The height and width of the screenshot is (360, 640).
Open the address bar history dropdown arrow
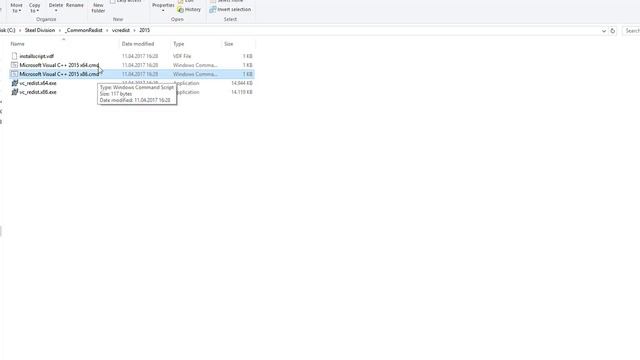tap(604, 31)
